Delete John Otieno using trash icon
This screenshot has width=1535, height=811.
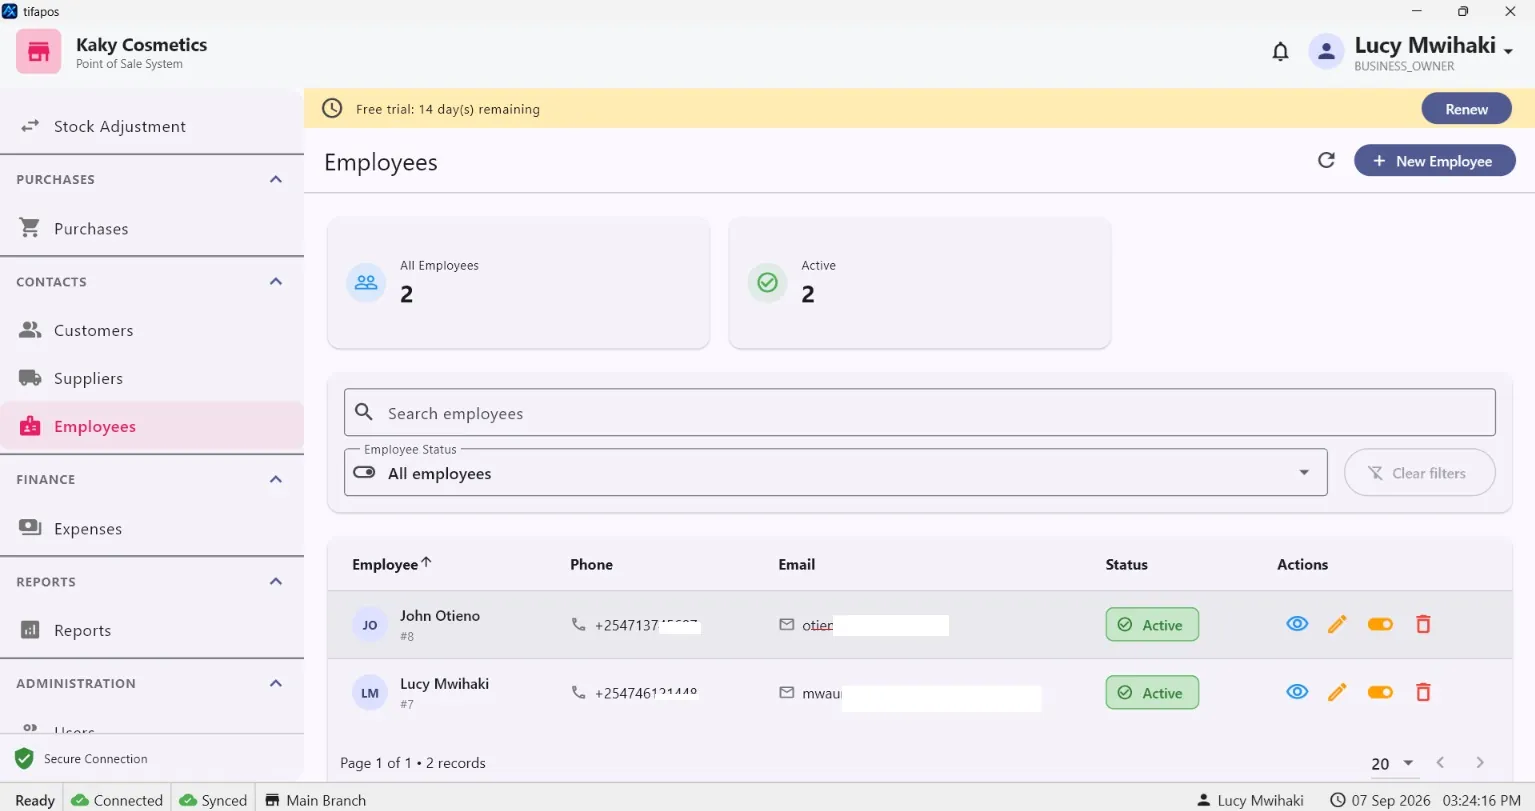[1423, 624]
